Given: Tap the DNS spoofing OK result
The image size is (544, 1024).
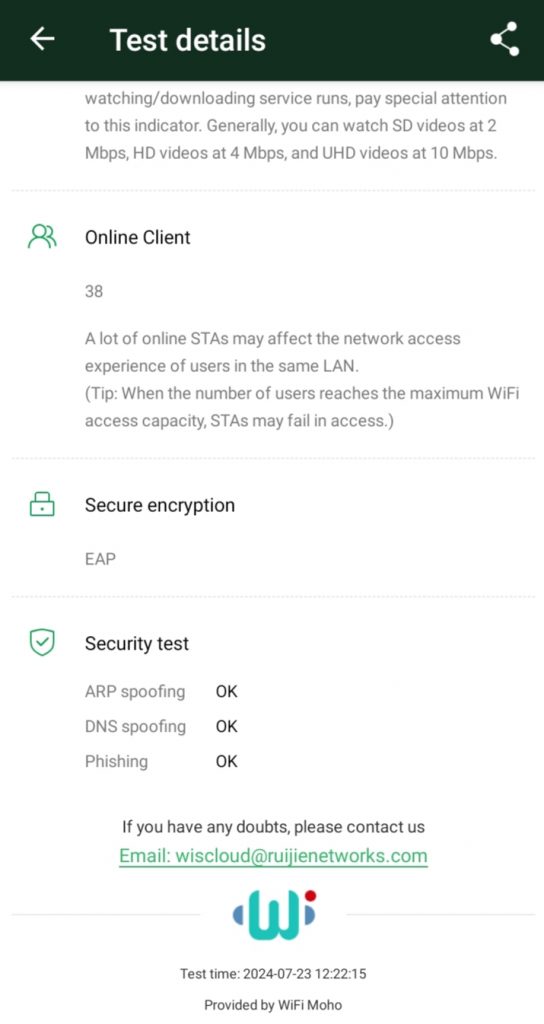Looking at the screenshot, I should 227,726.
